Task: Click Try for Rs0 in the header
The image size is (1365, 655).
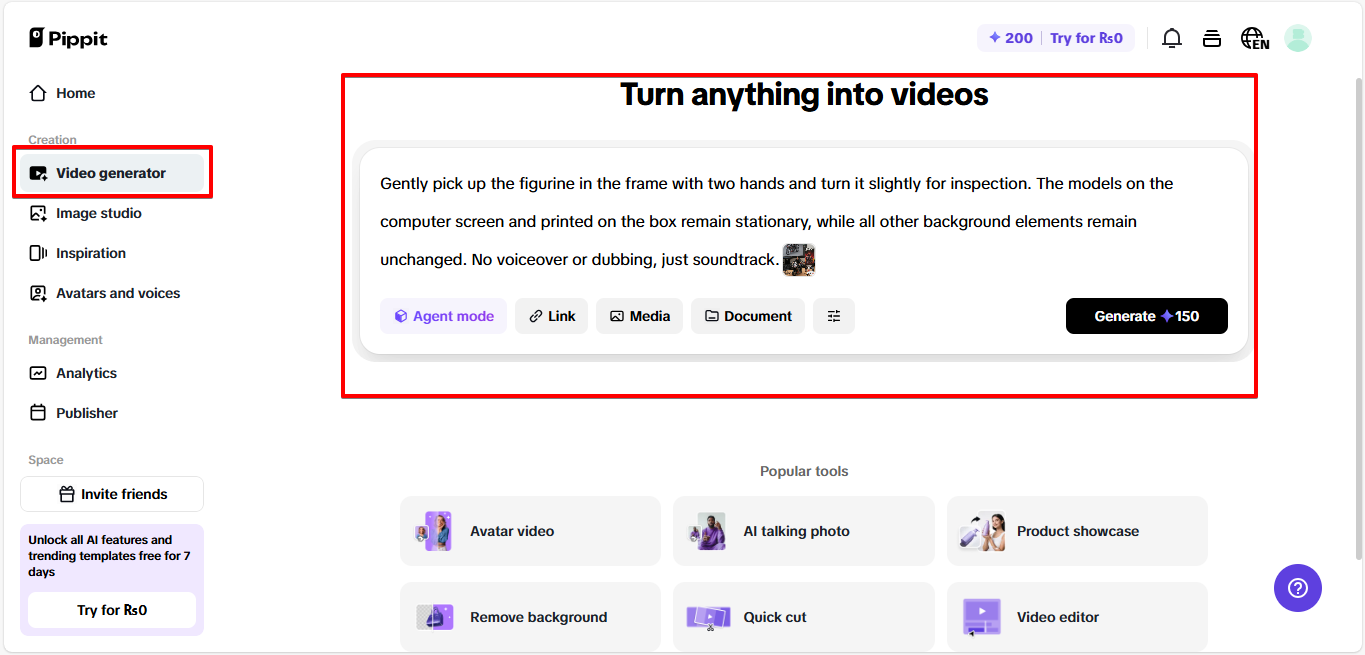Action: click(x=1087, y=37)
